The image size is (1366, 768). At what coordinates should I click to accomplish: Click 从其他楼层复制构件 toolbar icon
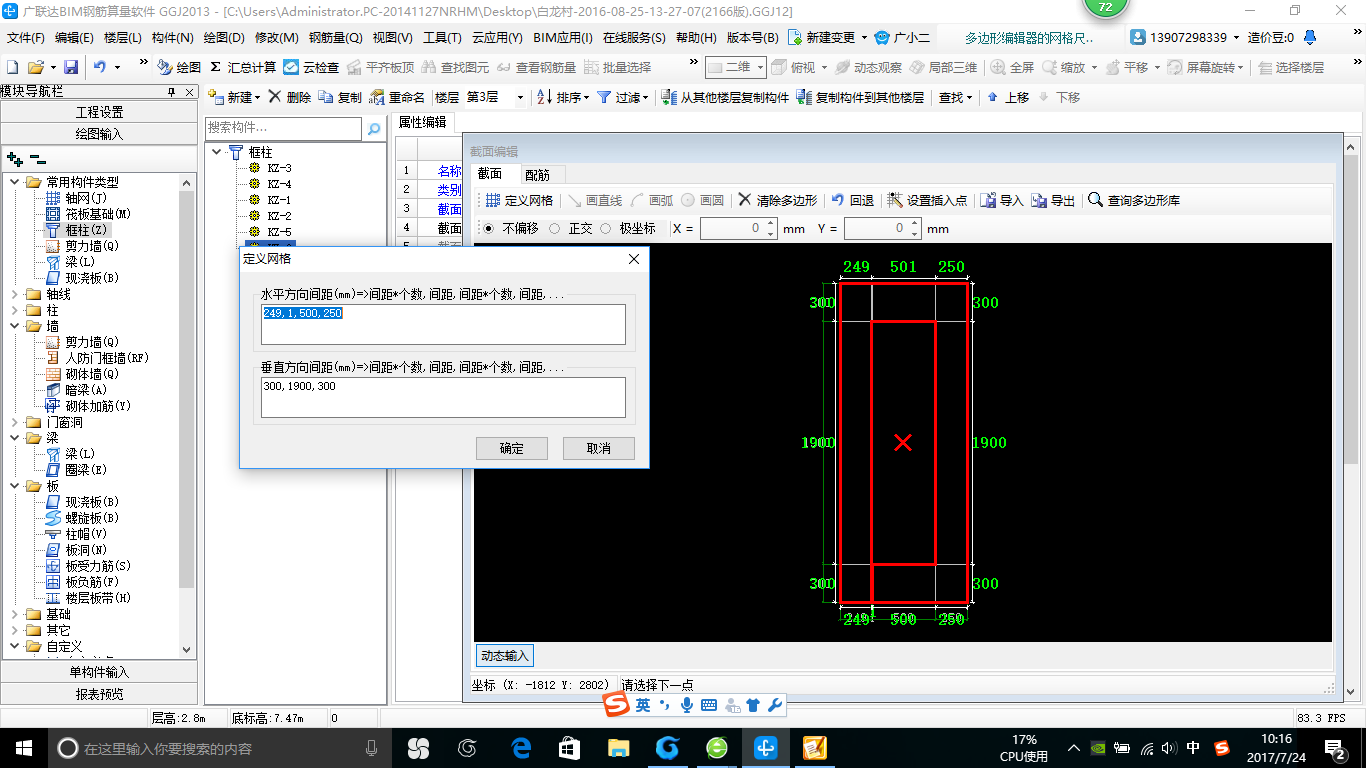click(671, 97)
